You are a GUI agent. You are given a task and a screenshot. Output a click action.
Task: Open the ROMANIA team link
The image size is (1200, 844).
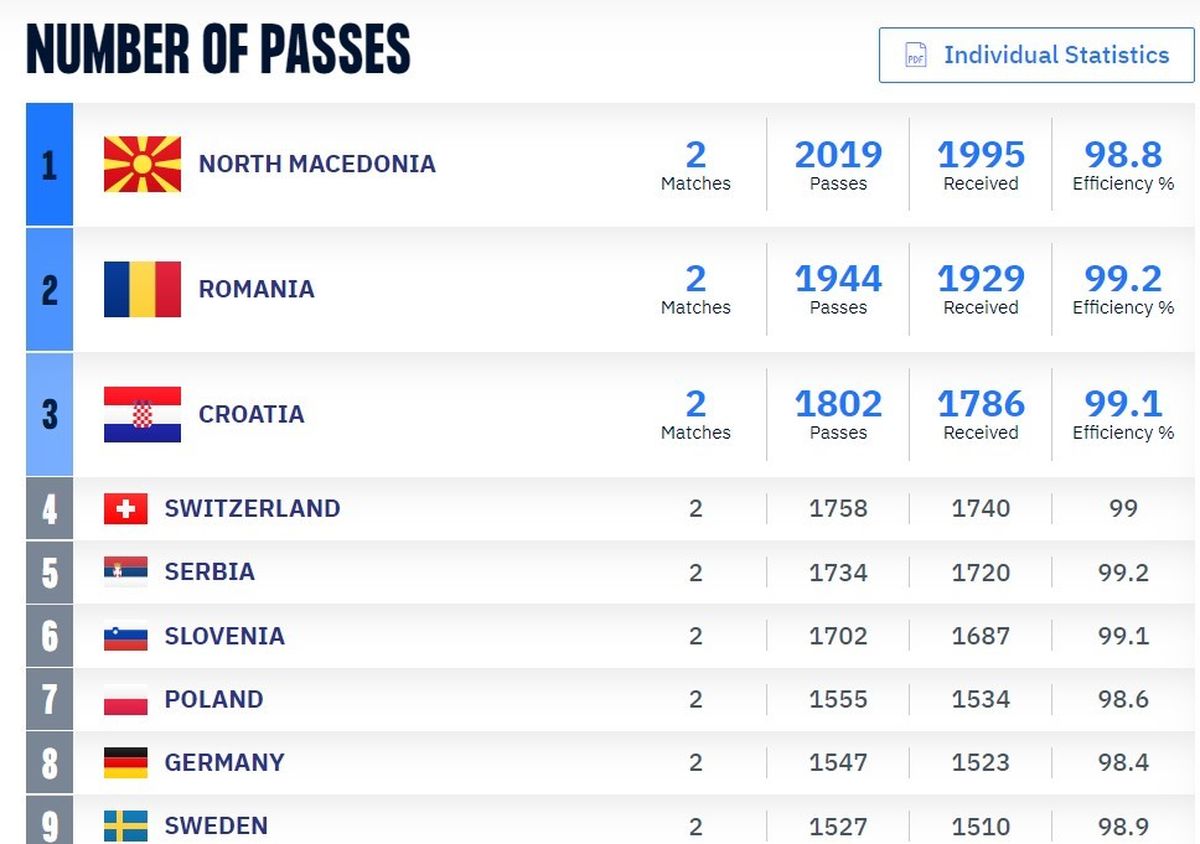tap(256, 289)
